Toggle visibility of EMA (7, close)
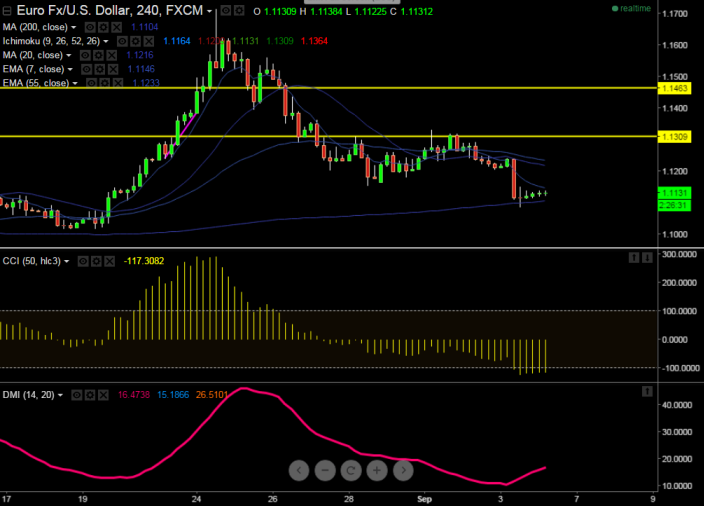 tap(86, 69)
